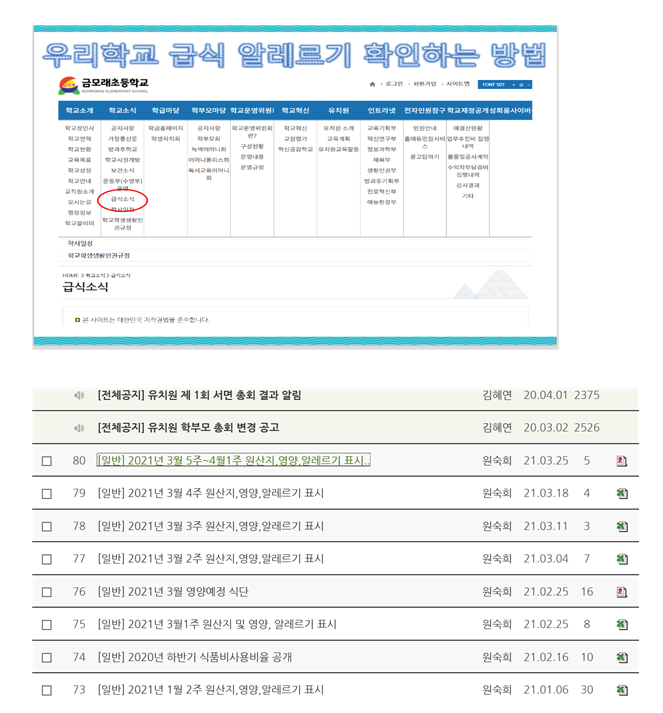Select 학생자치회 in the 학급마당 submenu
Screen dimensions: 663x713
click(166, 139)
